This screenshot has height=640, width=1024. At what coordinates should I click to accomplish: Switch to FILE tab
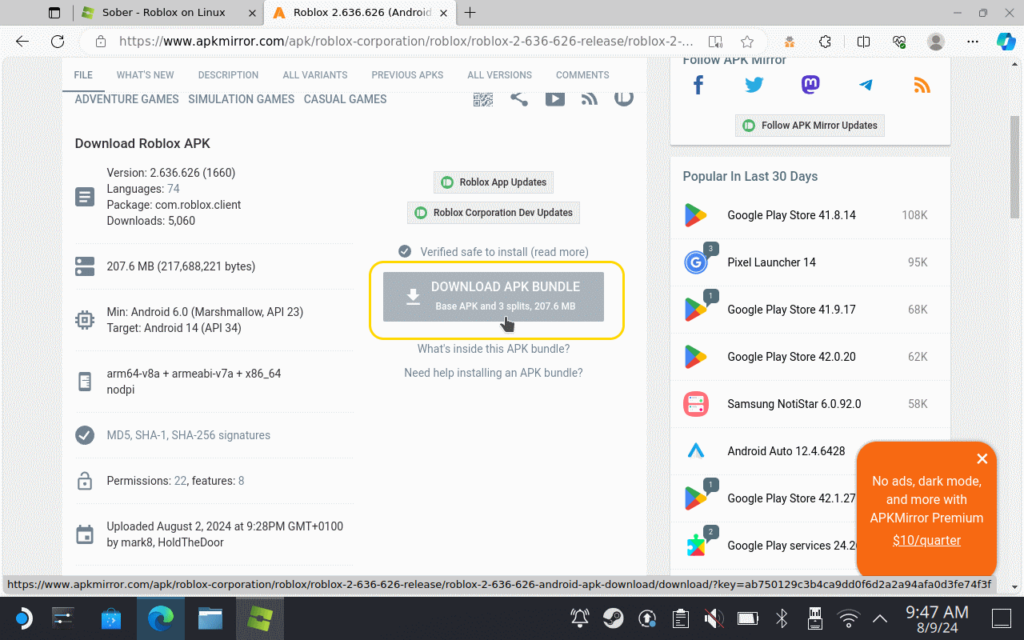[83, 75]
